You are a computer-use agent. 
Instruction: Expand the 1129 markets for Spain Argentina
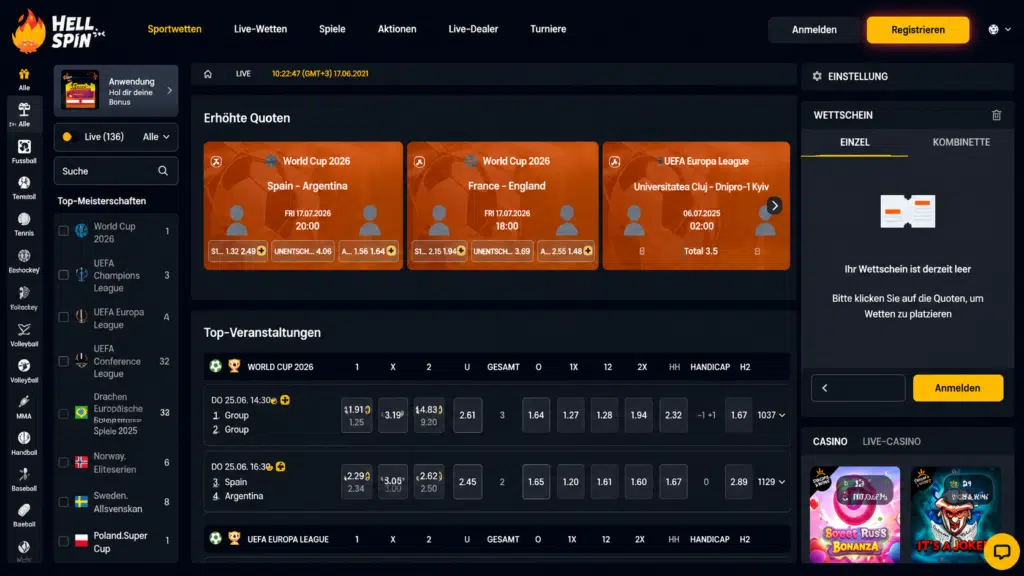coord(771,481)
